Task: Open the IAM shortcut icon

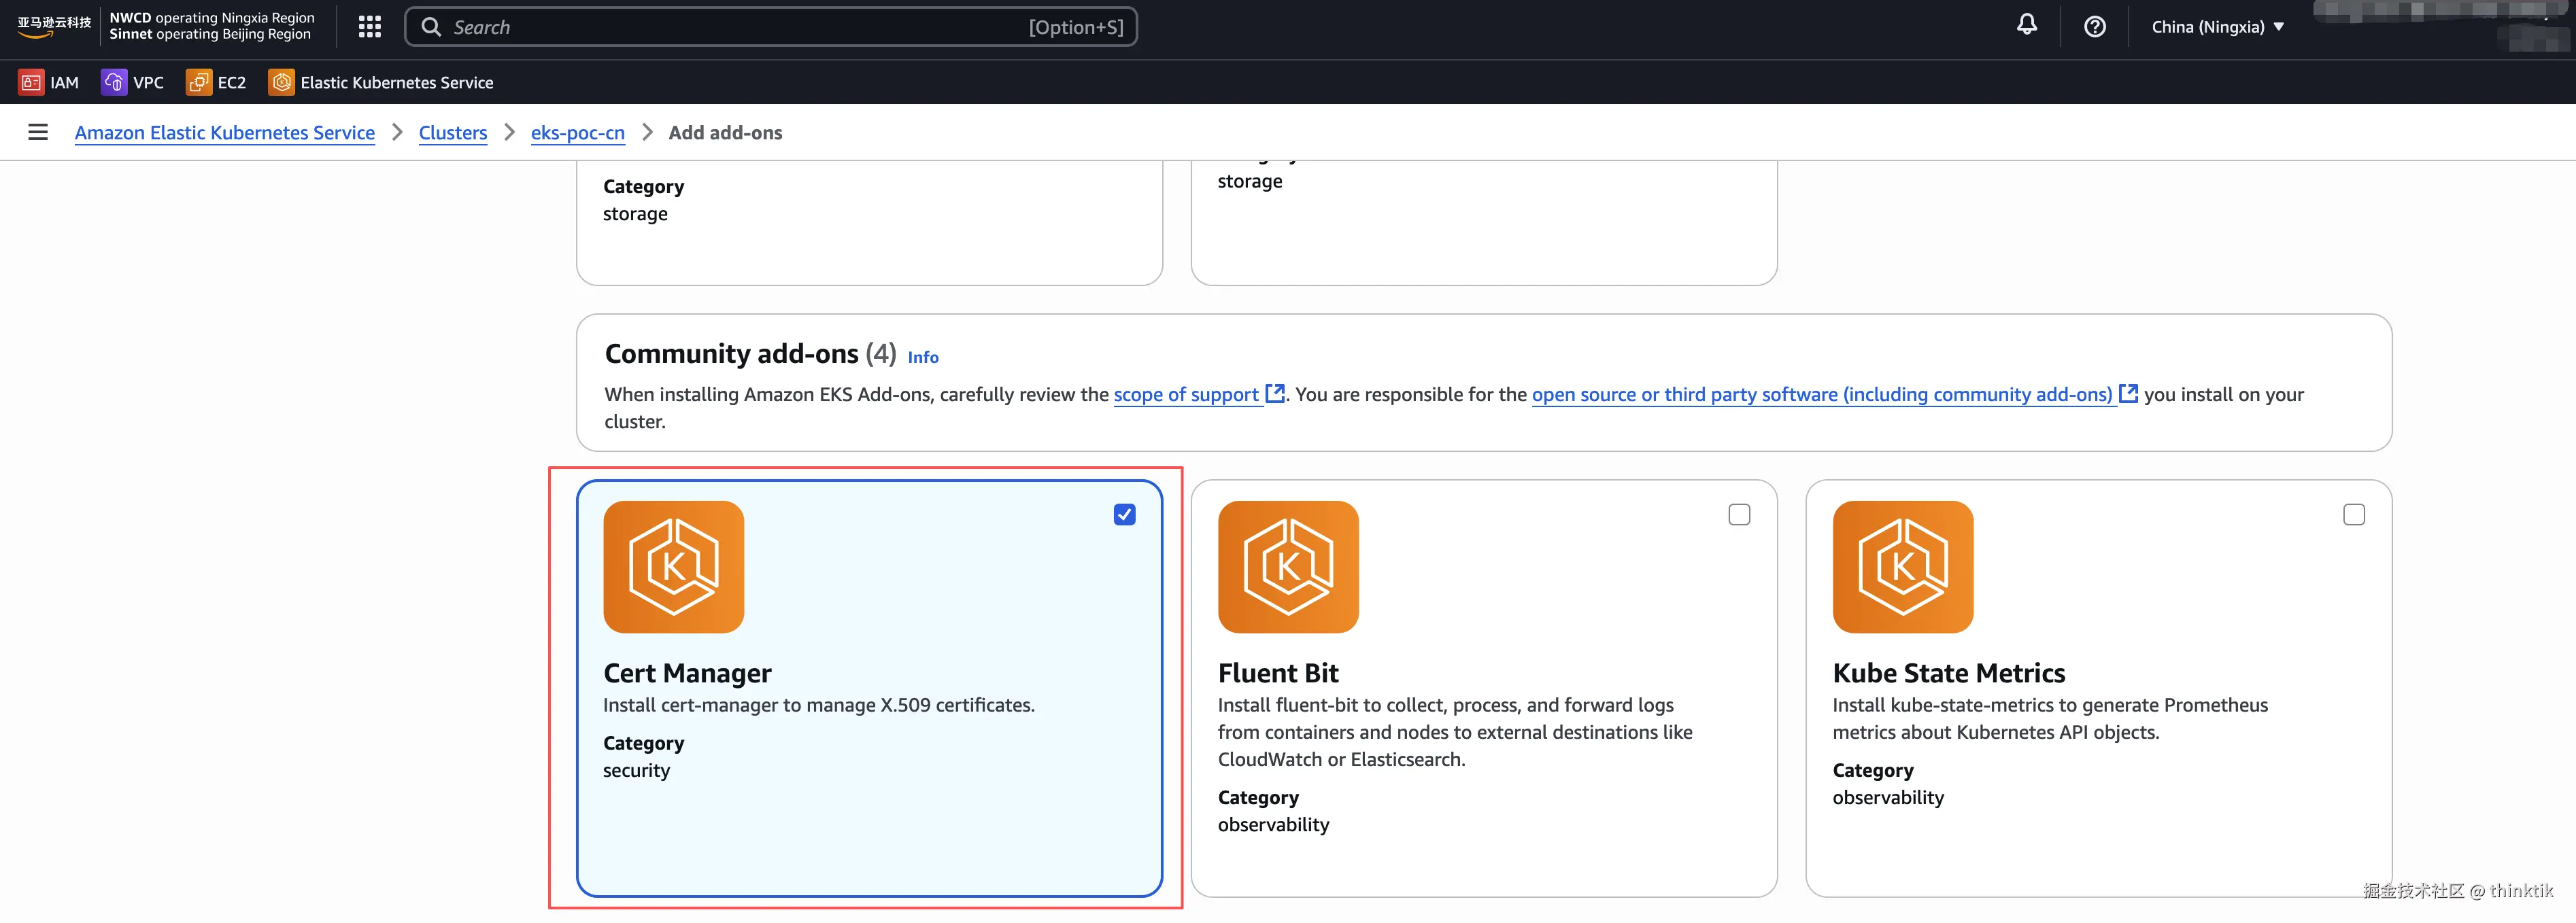Action: 31,82
